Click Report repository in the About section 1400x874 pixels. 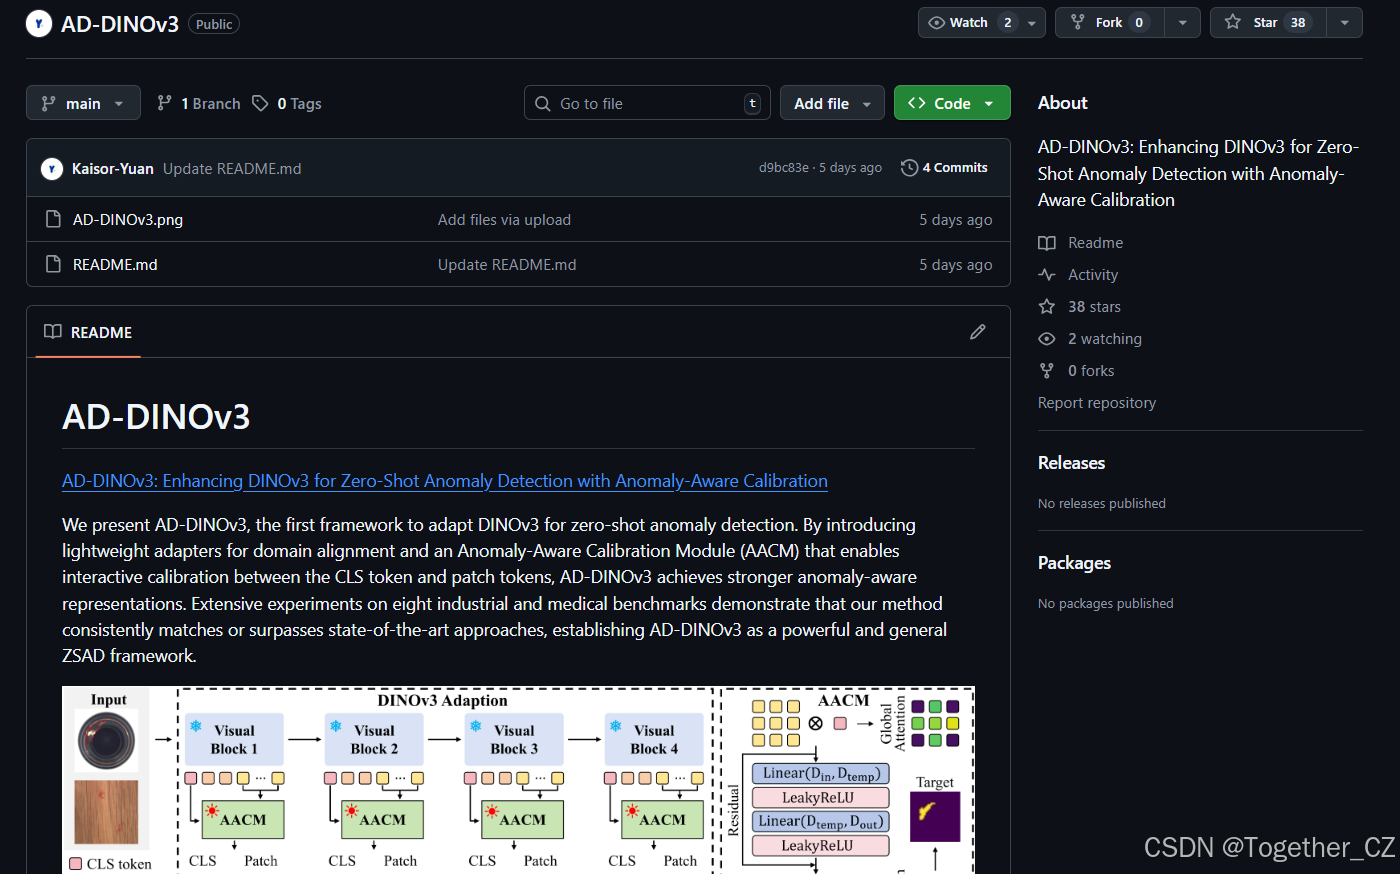tap(1096, 402)
